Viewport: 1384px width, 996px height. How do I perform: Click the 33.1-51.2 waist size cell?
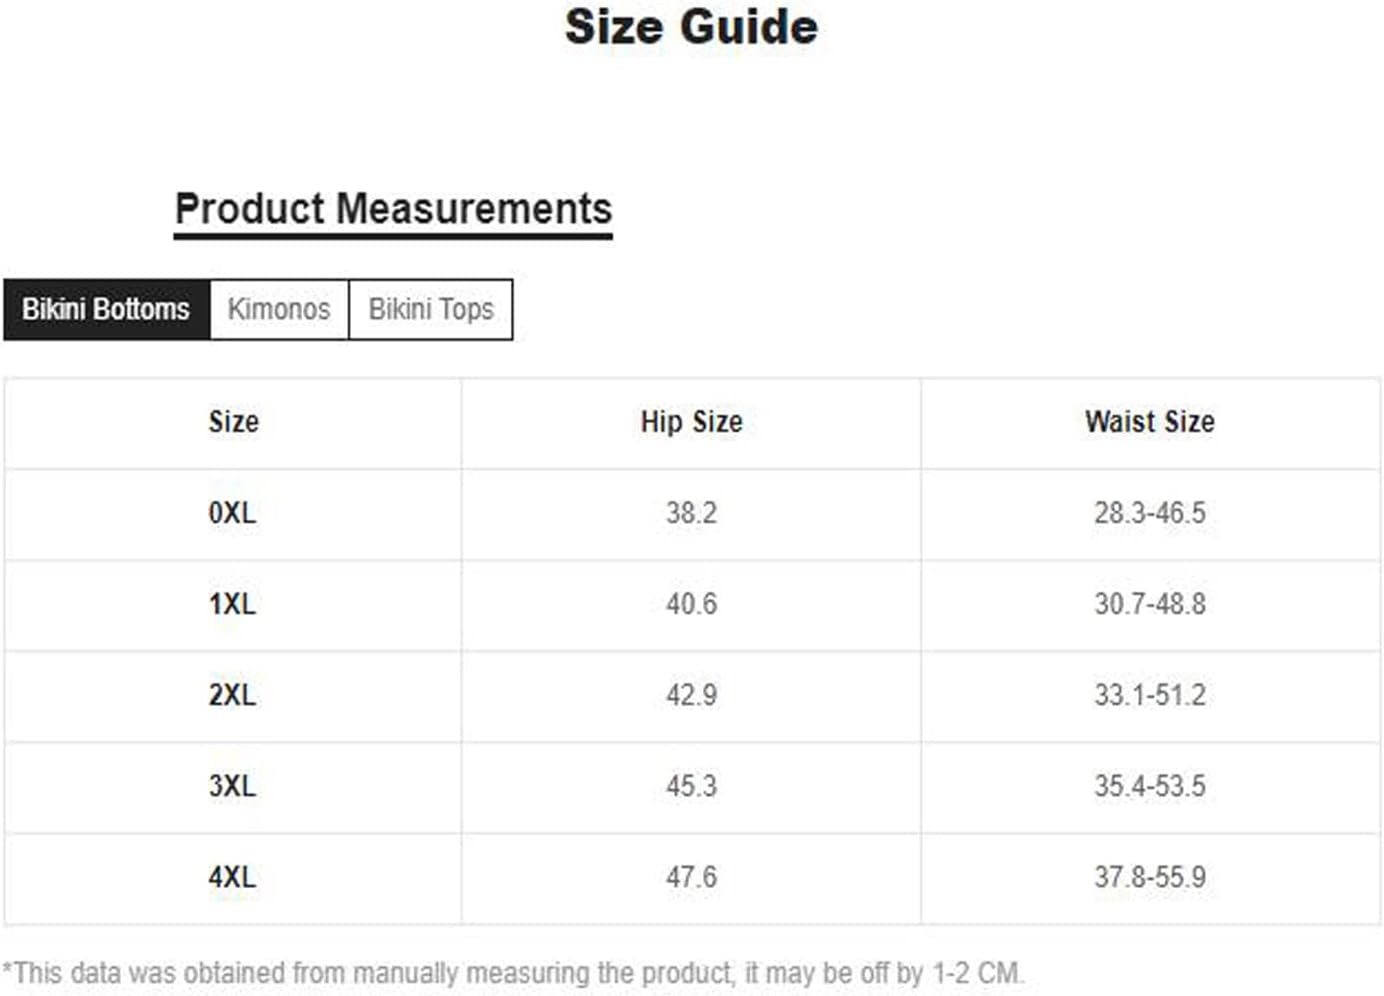pyautogui.click(x=1149, y=695)
